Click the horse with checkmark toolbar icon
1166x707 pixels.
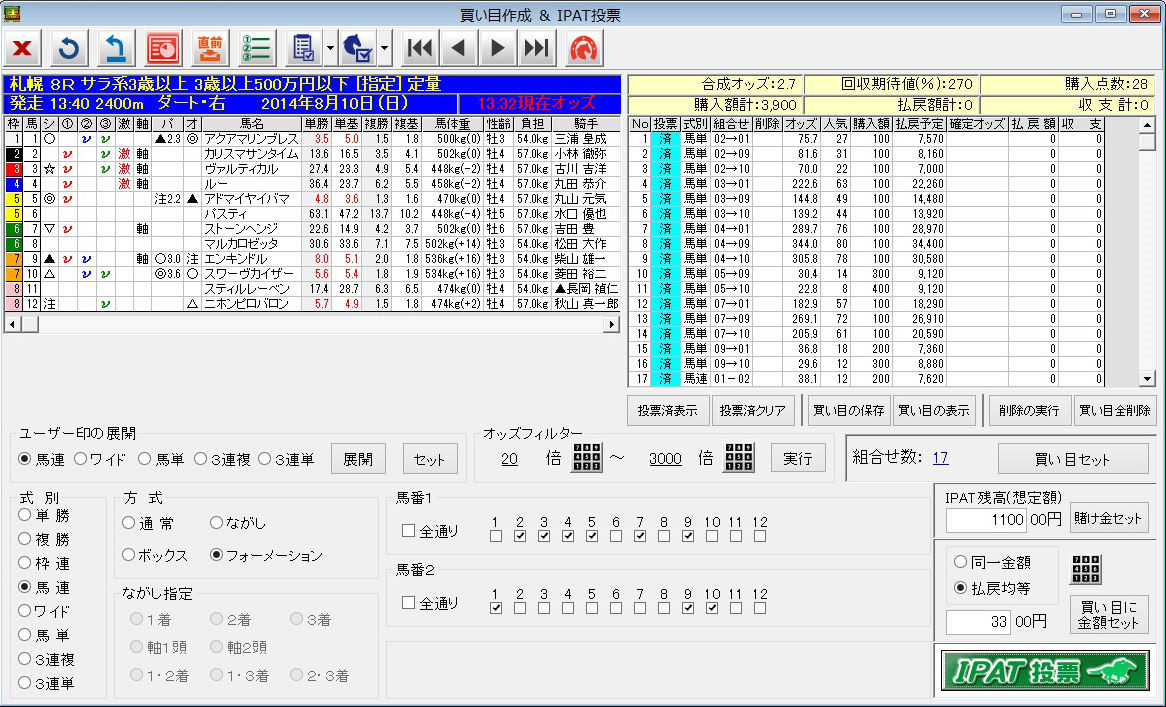click(358, 49)
